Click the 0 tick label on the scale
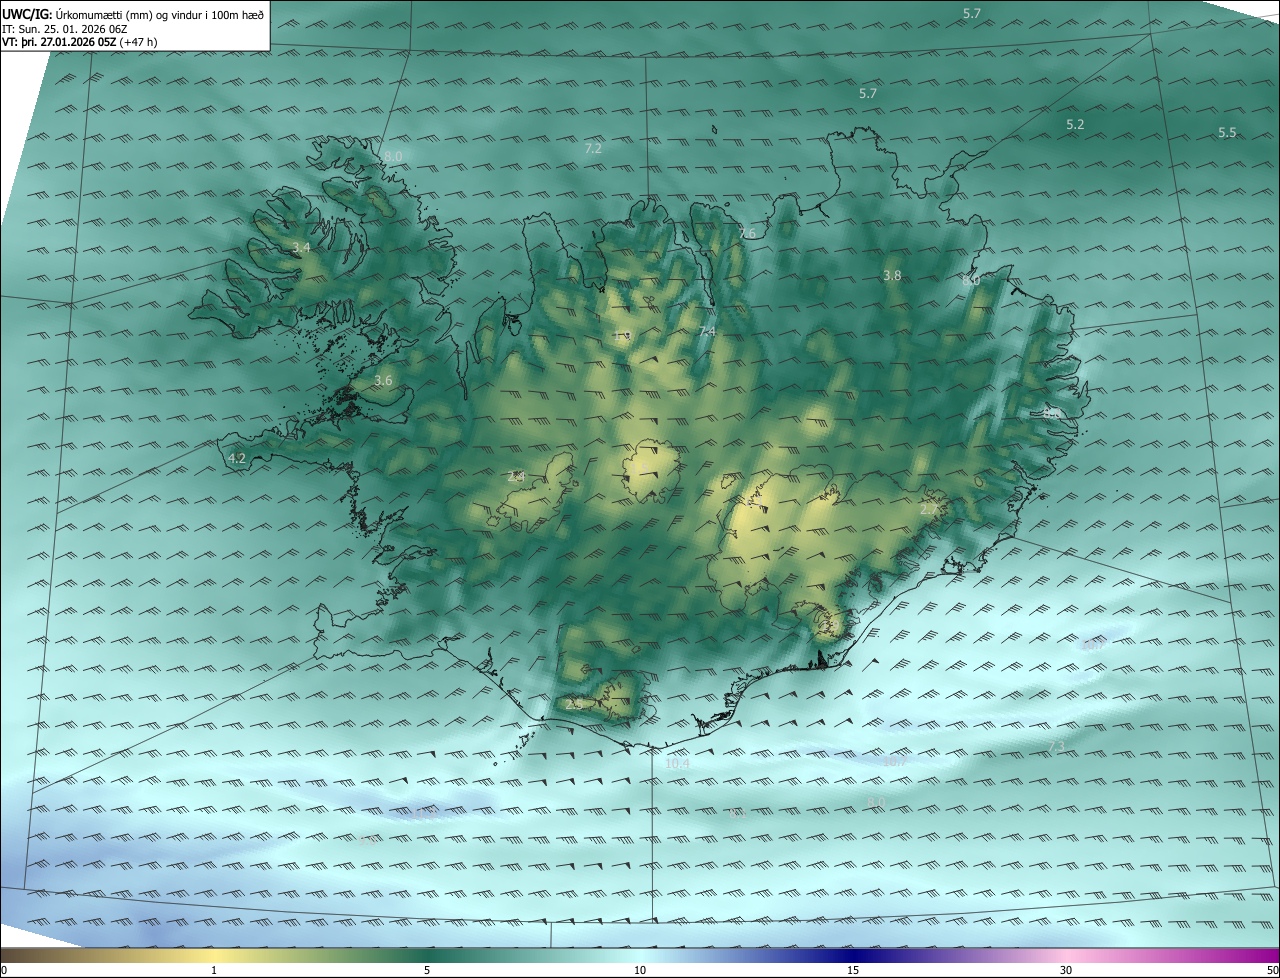Screen dimensions: 1280x978 tap(4, 970)
